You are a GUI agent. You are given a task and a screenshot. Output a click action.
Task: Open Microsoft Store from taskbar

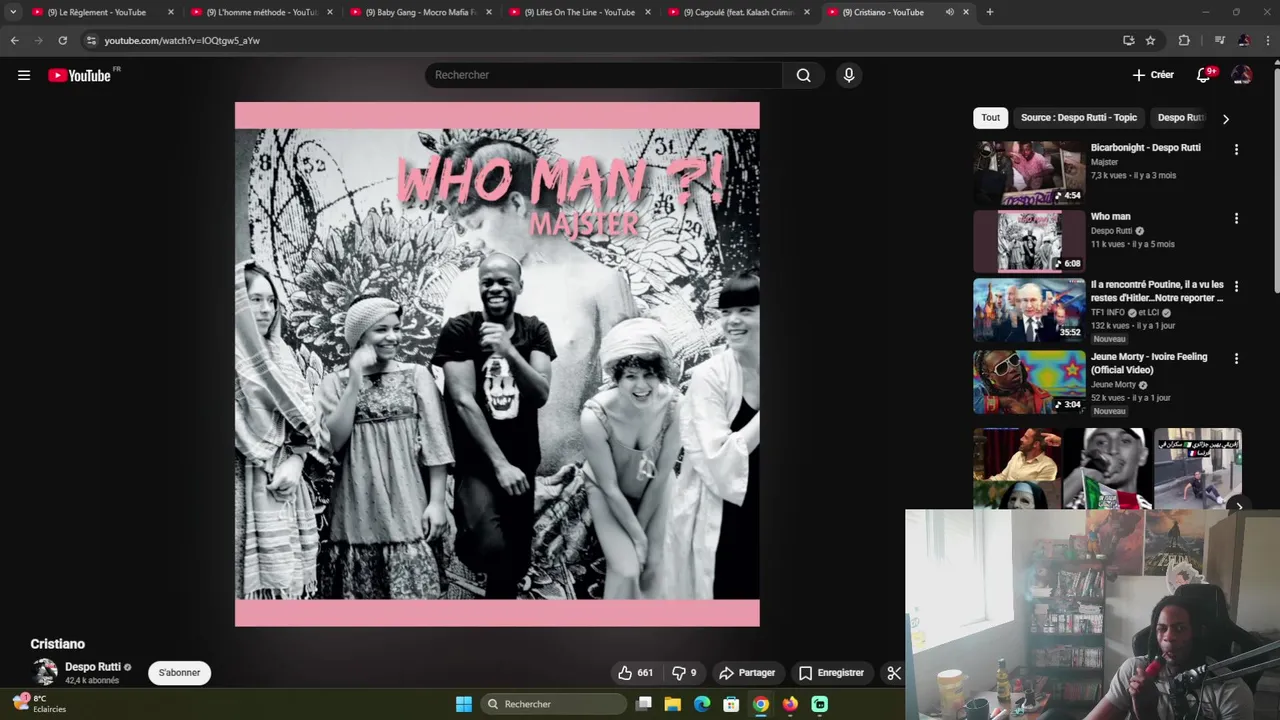pos(731,704)
